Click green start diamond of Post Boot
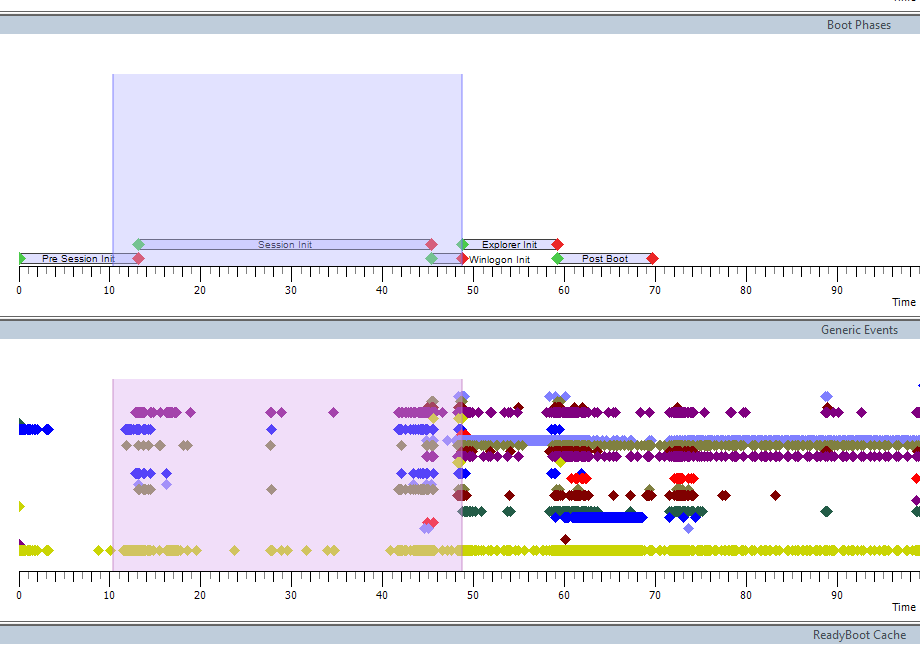This screenshot has height=664, width=920. click(x=557, y=259)
